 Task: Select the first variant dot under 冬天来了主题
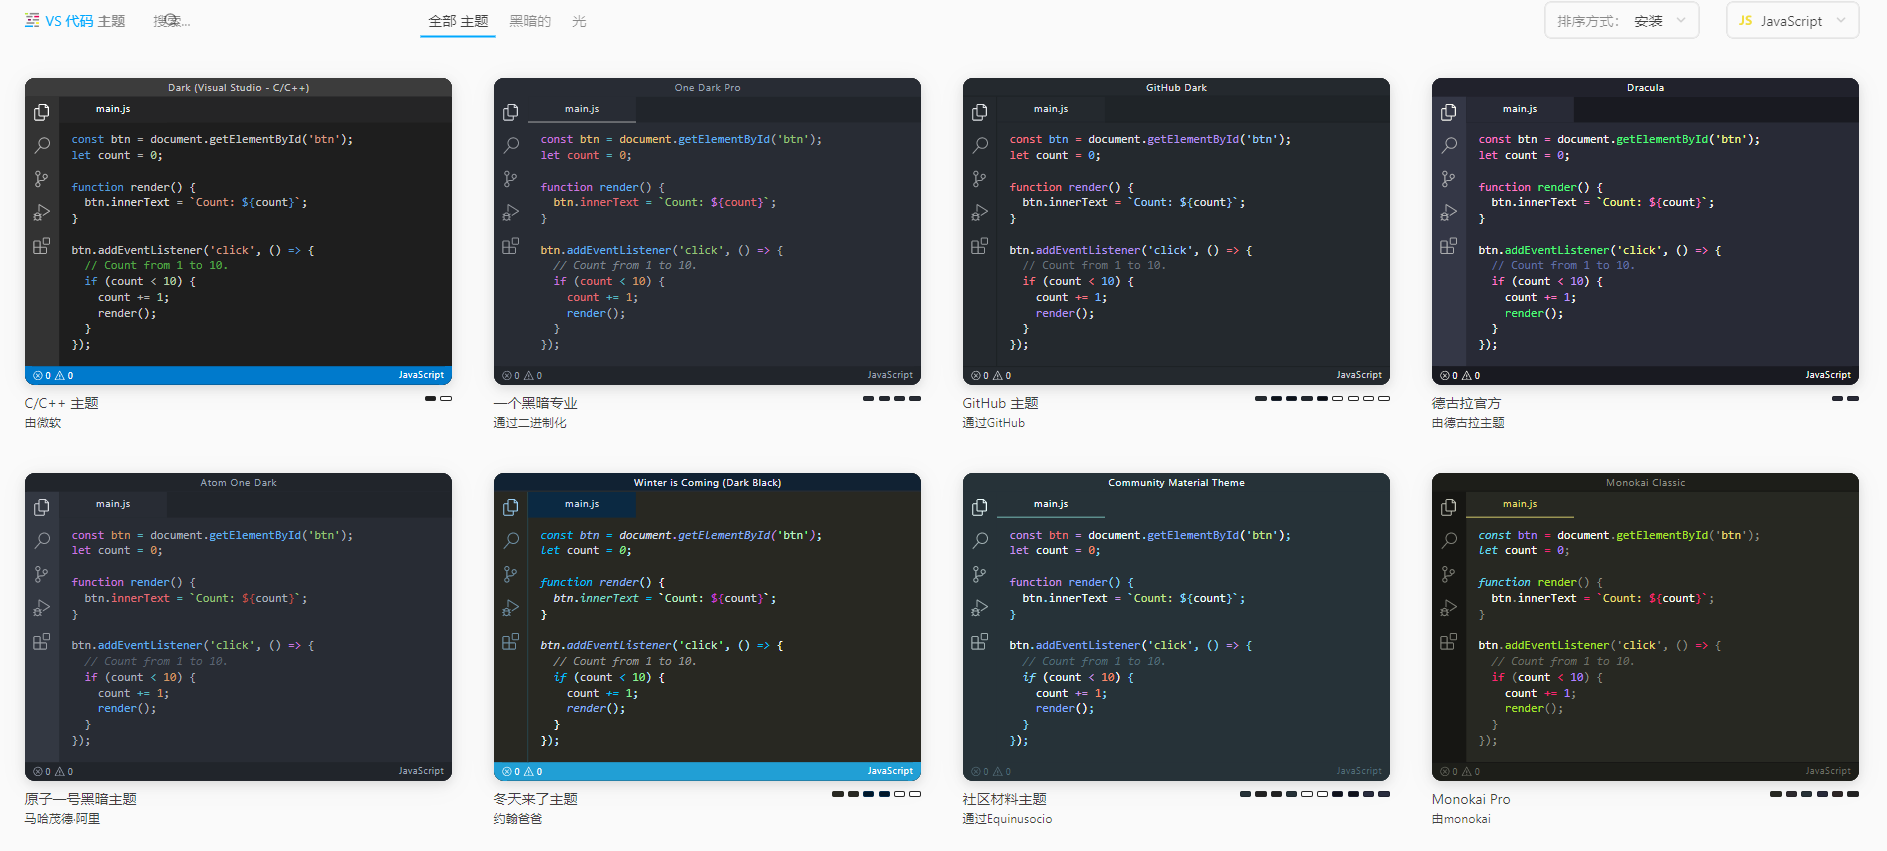coord(838,794)
